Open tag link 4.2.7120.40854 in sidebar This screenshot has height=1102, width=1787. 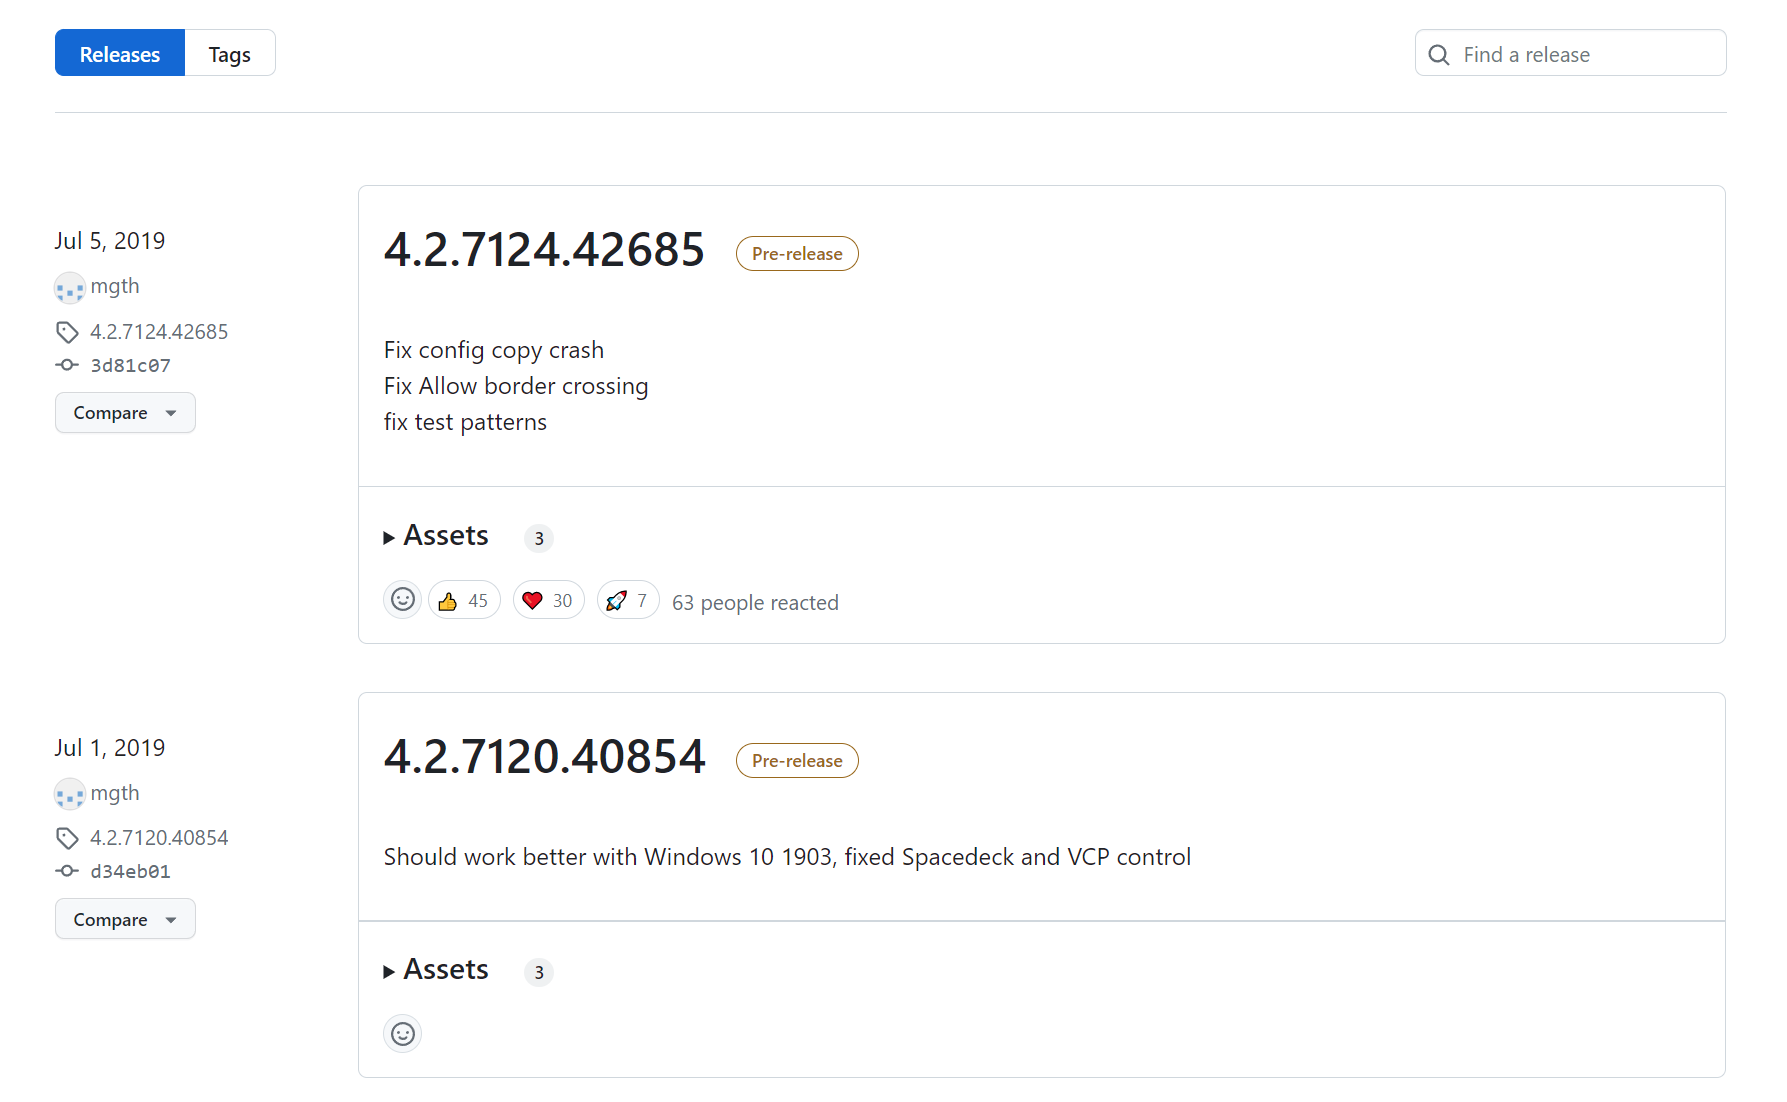(x=159, y=838)
